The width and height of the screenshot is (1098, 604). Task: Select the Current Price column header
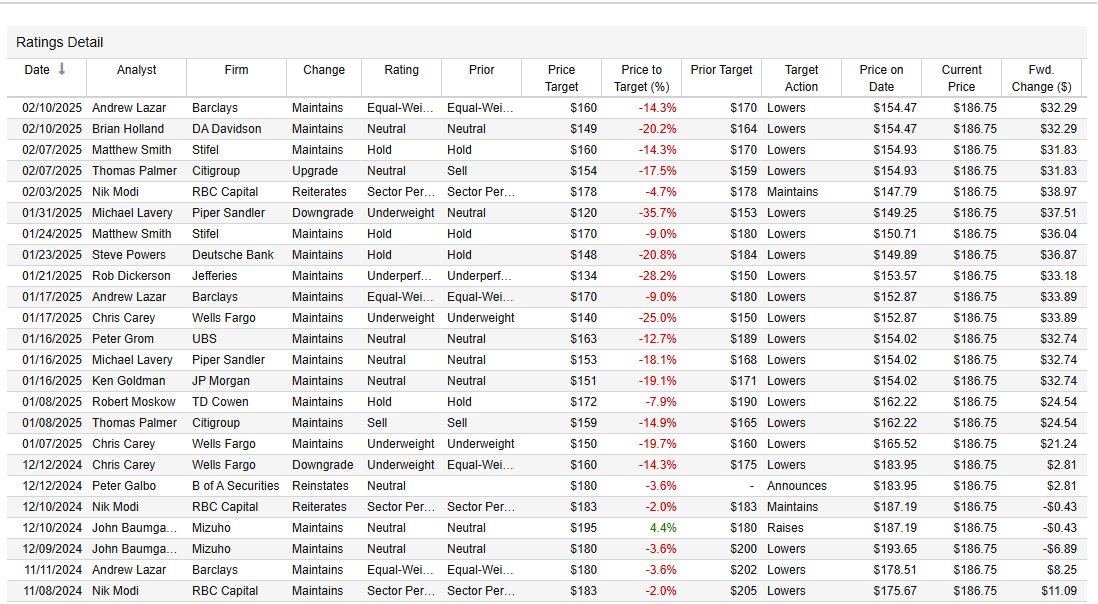[x=961, y=78]
